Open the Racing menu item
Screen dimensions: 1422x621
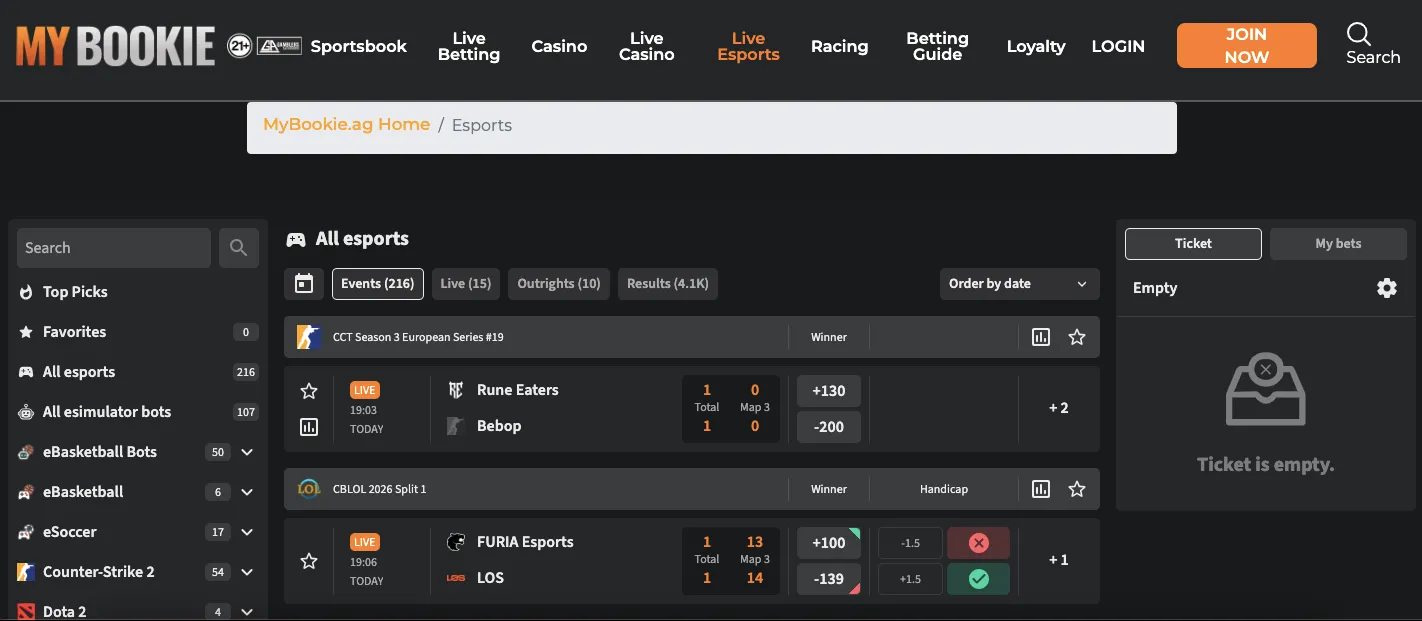(x=840, y=46)
